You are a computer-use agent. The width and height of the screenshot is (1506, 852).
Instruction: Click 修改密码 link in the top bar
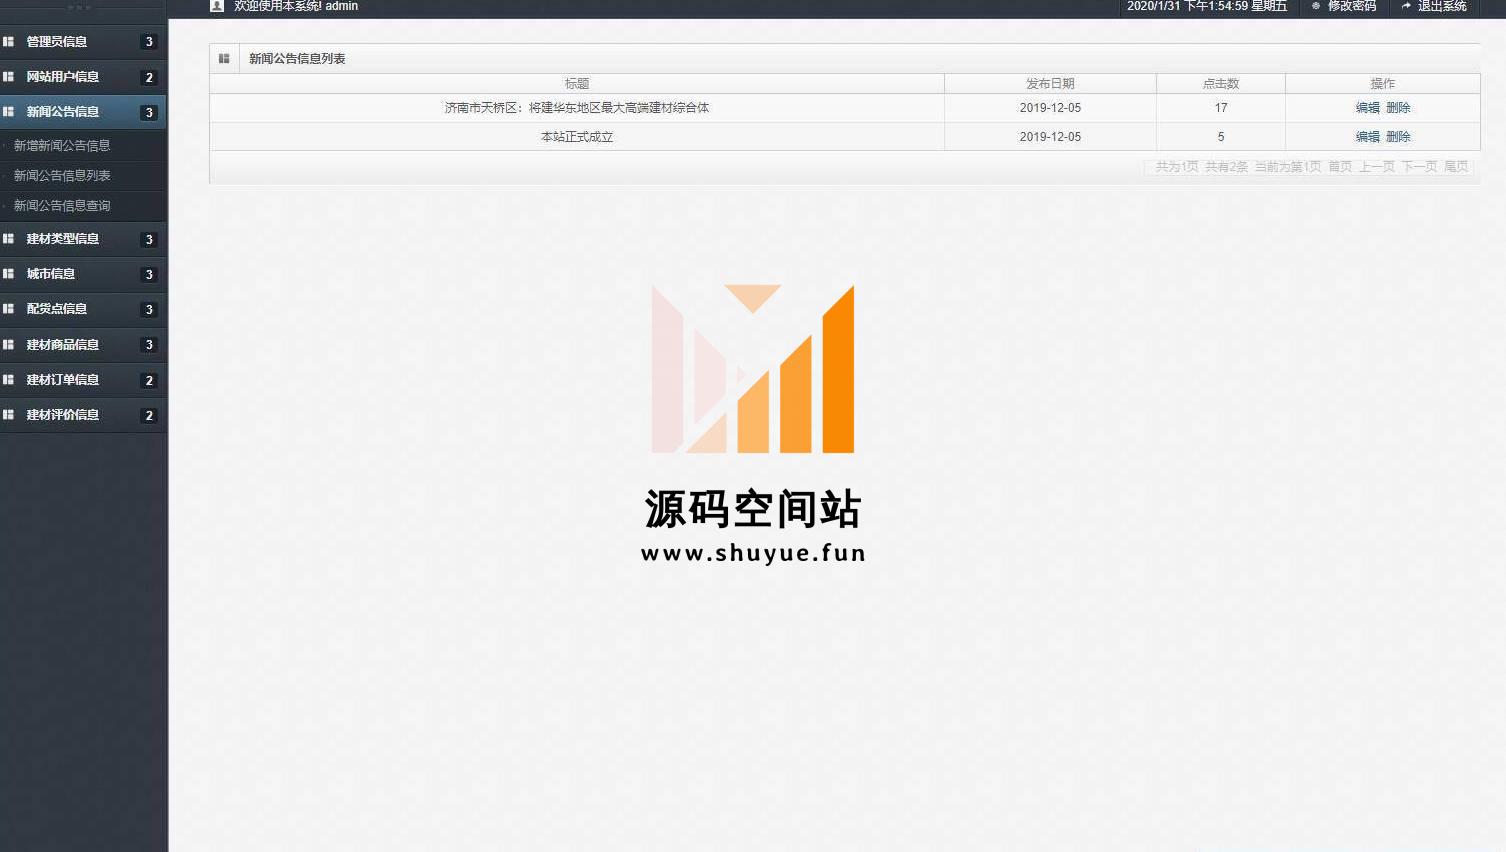(x=1352, y=6)
